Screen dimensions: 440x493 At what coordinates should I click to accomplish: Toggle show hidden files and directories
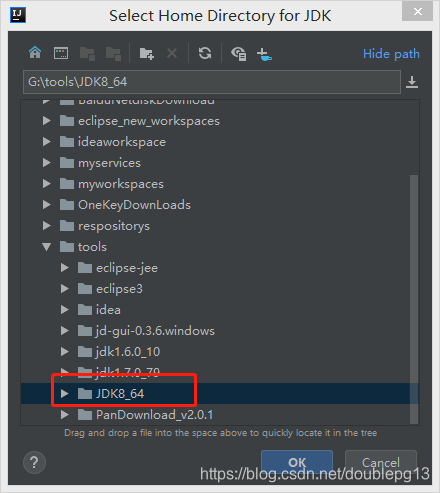pyautogui.click(x=239, y=53)
